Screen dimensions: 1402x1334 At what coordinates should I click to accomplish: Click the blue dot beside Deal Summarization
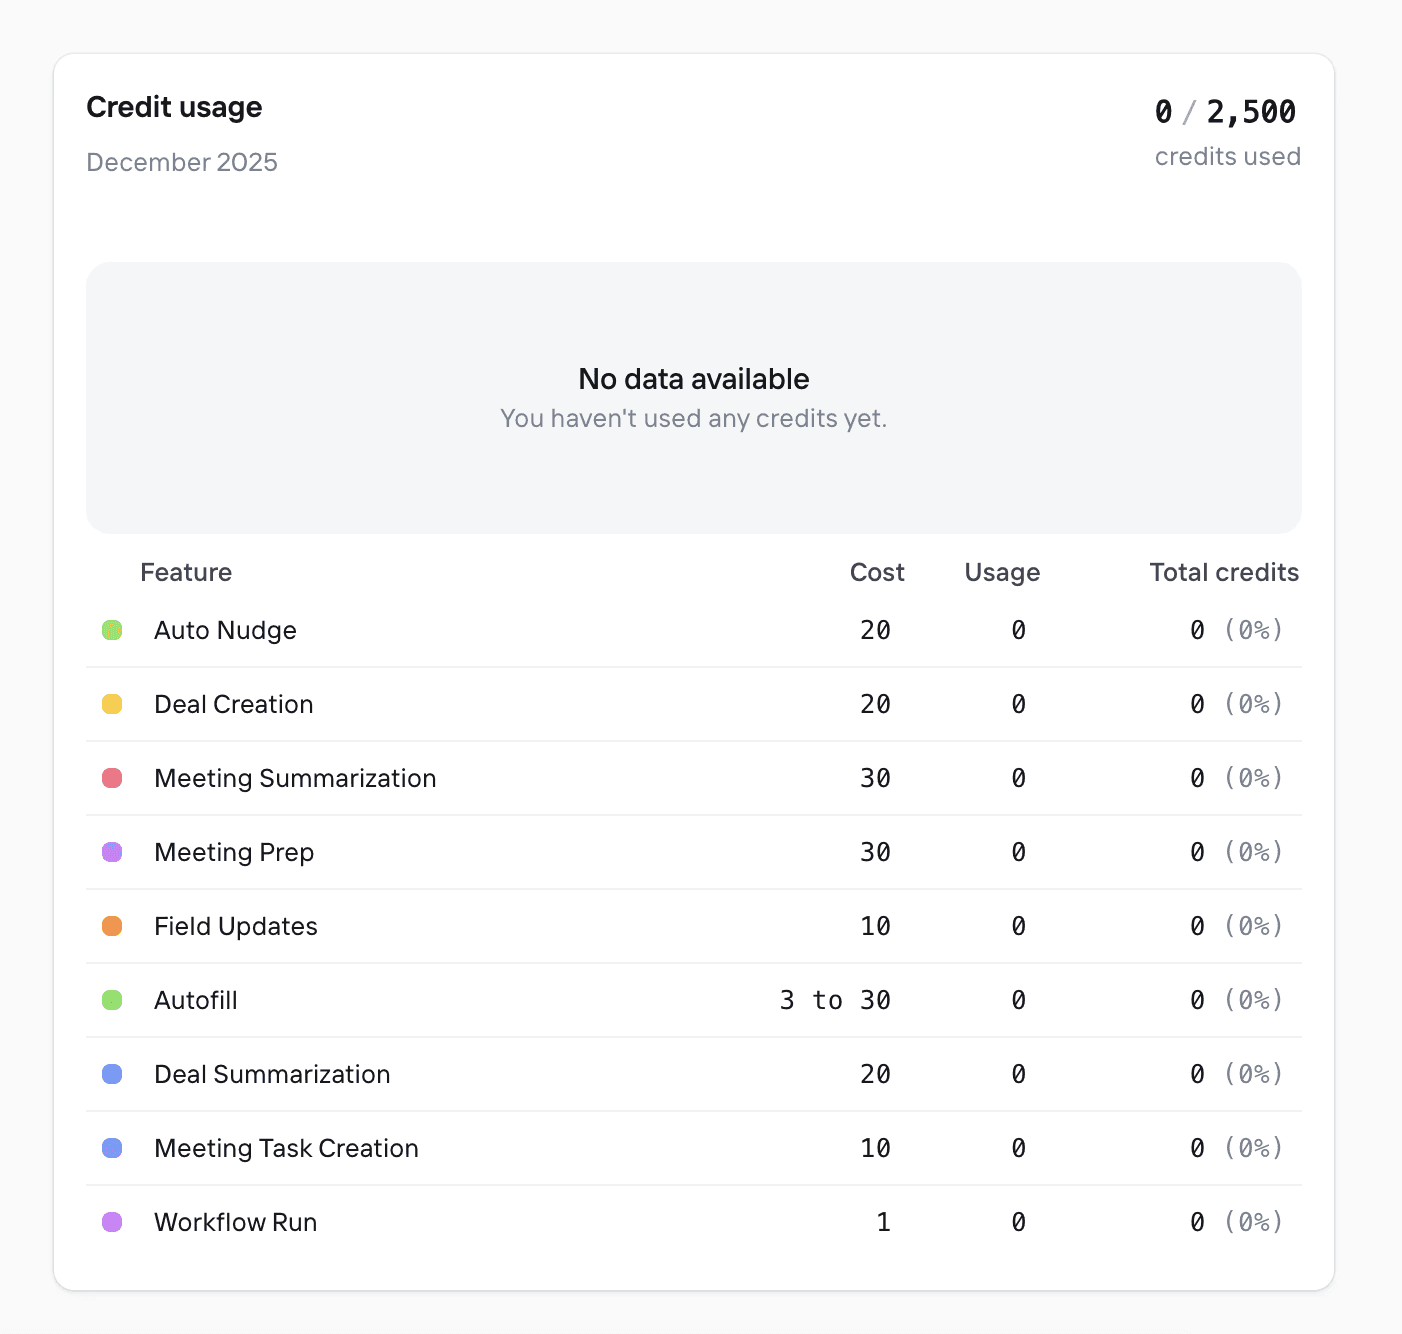click(x=112, y=1074)
